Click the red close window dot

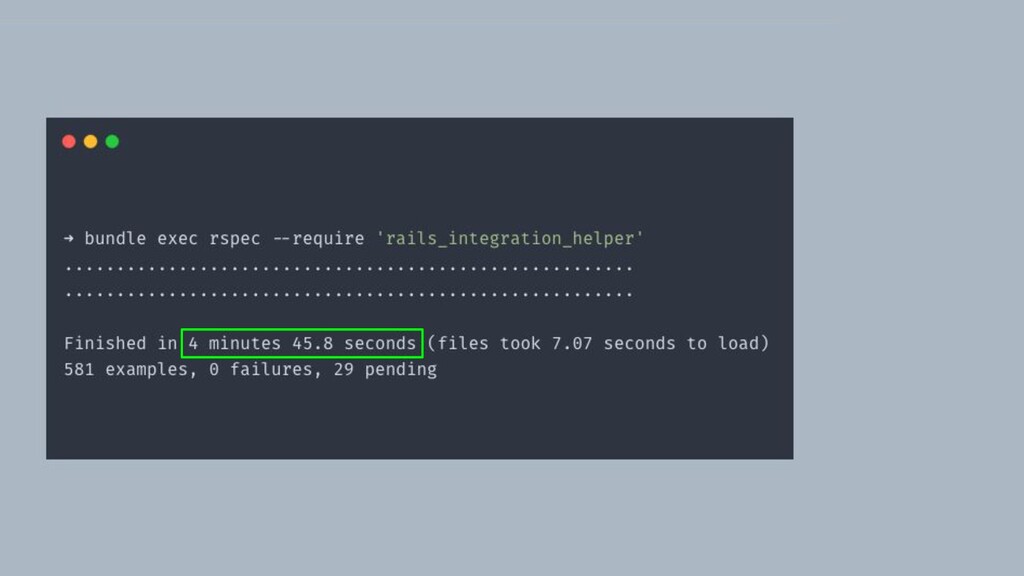[x=69, y=142]
